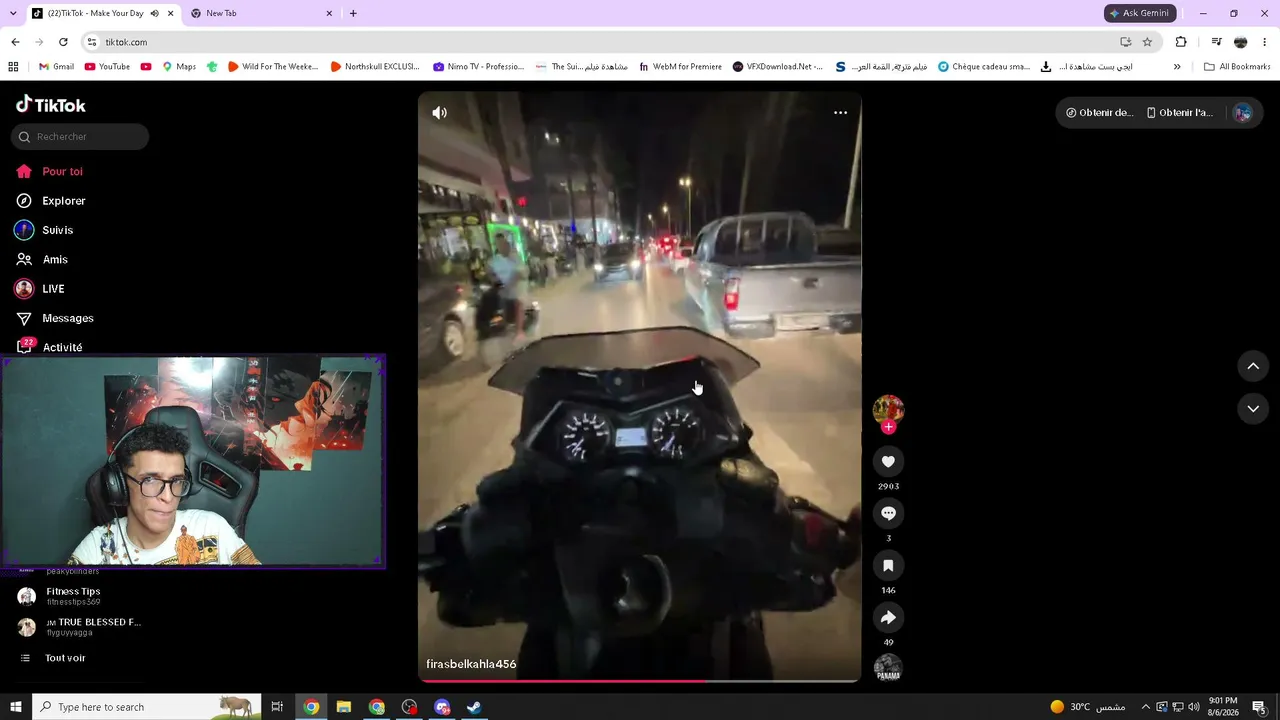The image size is (1280, 720).
Task: Save the video with the bookmark icon
Action: point(888,565)
